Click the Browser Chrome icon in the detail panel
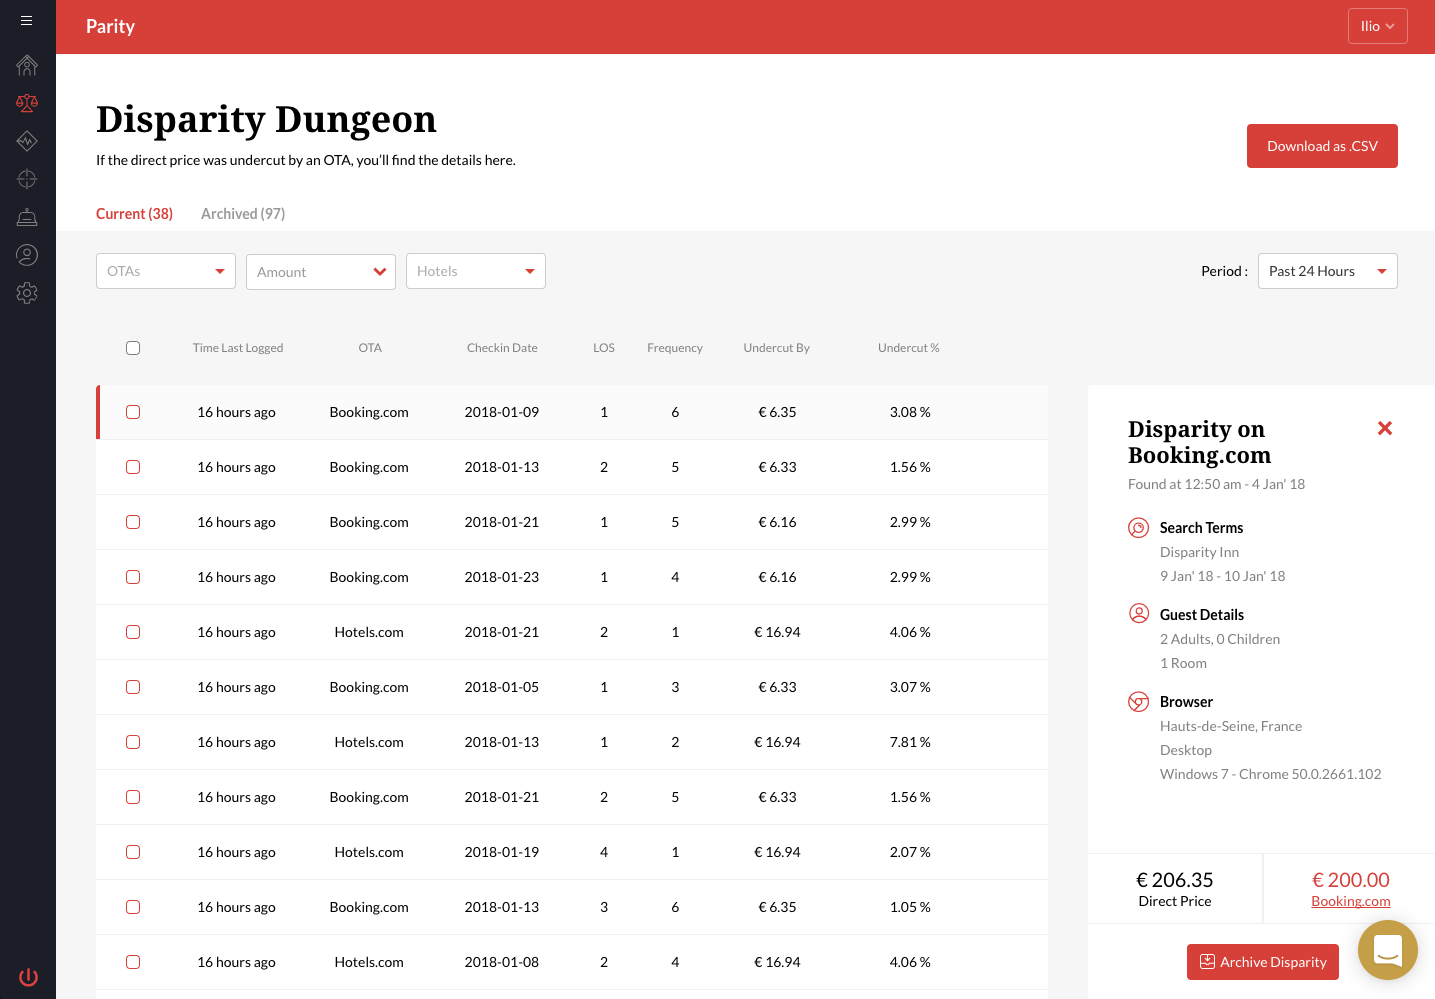Viewport: 1435px width, 999px height. pyautogui.click(x=1138, y=702)
